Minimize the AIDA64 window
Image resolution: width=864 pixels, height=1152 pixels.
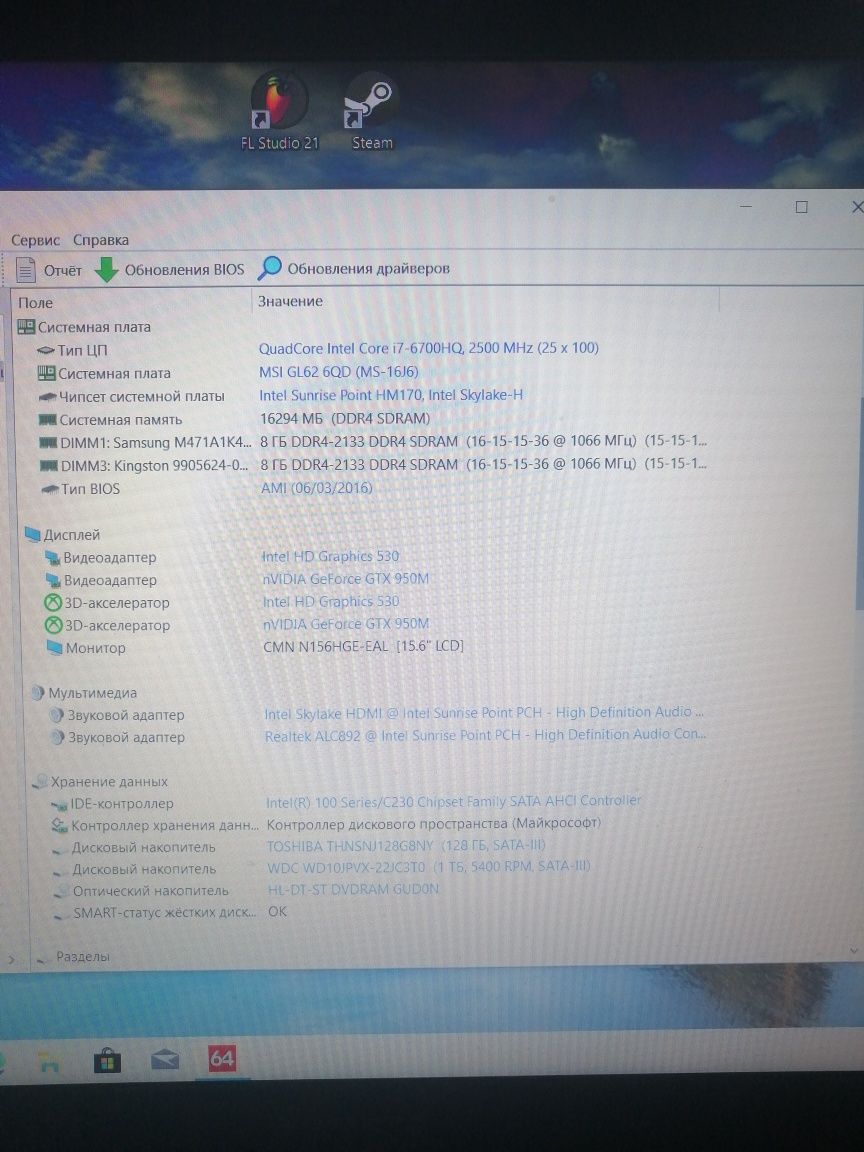(x=746, y=207)
